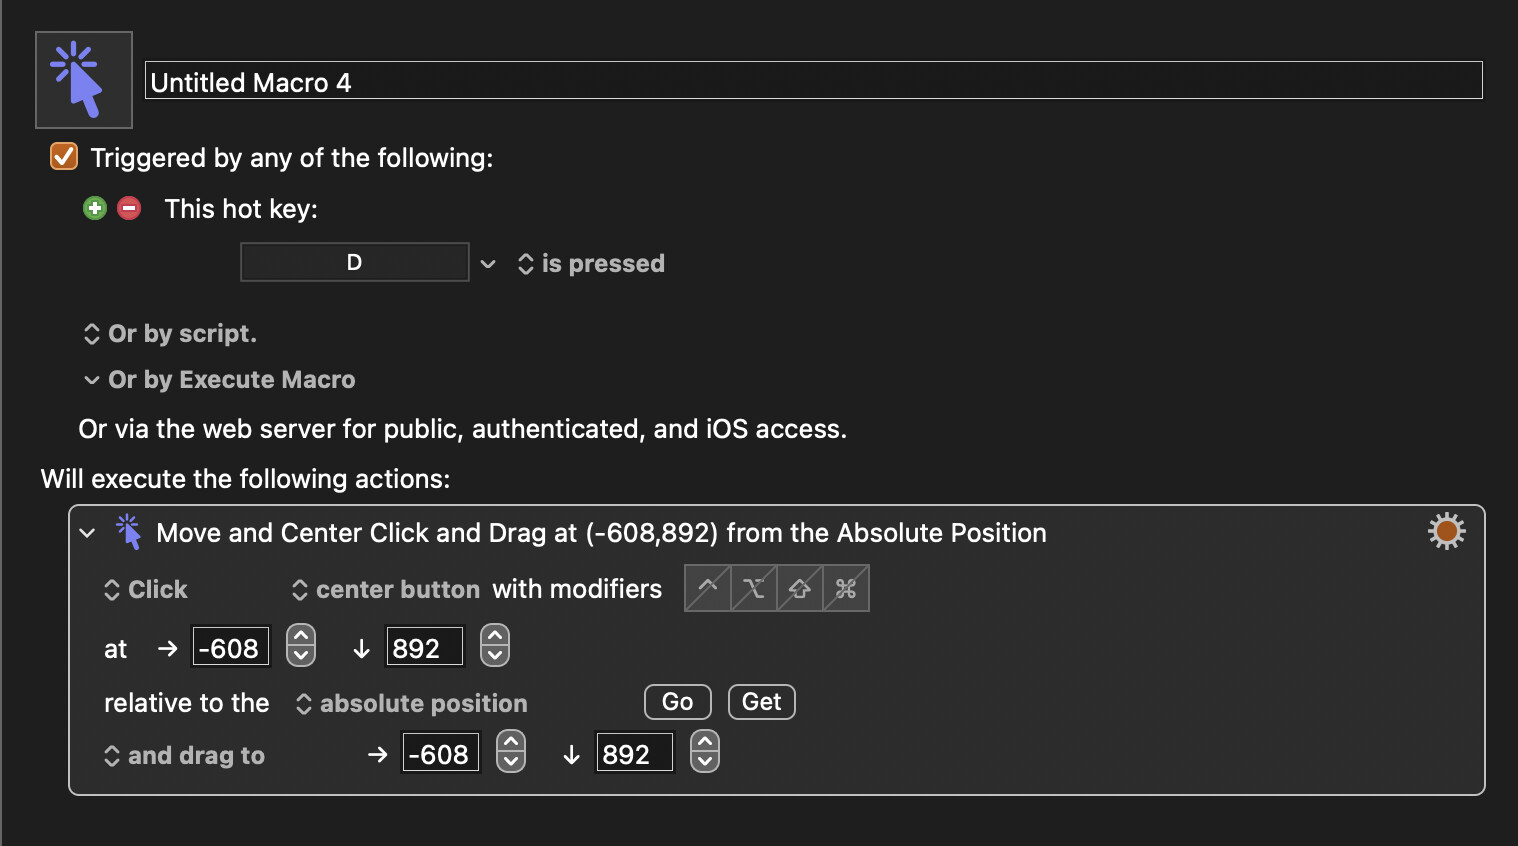Toggle the Shift modifier key

[x=800, y=588]
